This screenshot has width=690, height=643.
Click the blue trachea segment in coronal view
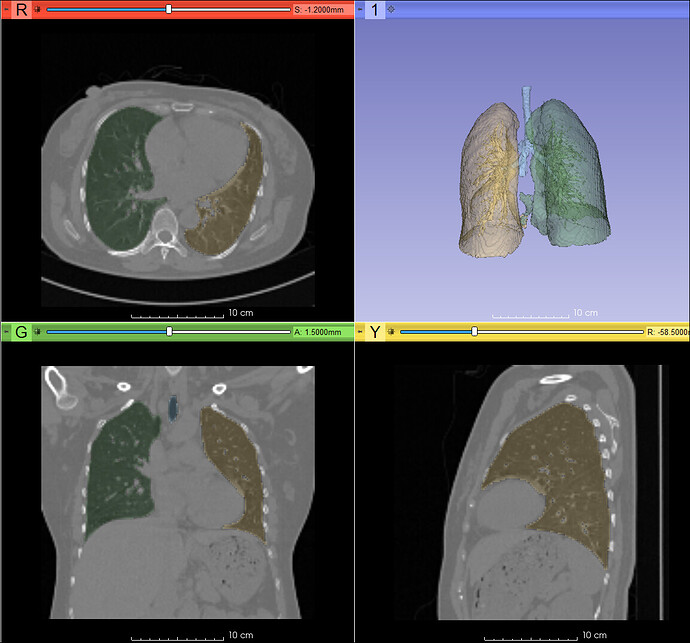tap(174, 407)
